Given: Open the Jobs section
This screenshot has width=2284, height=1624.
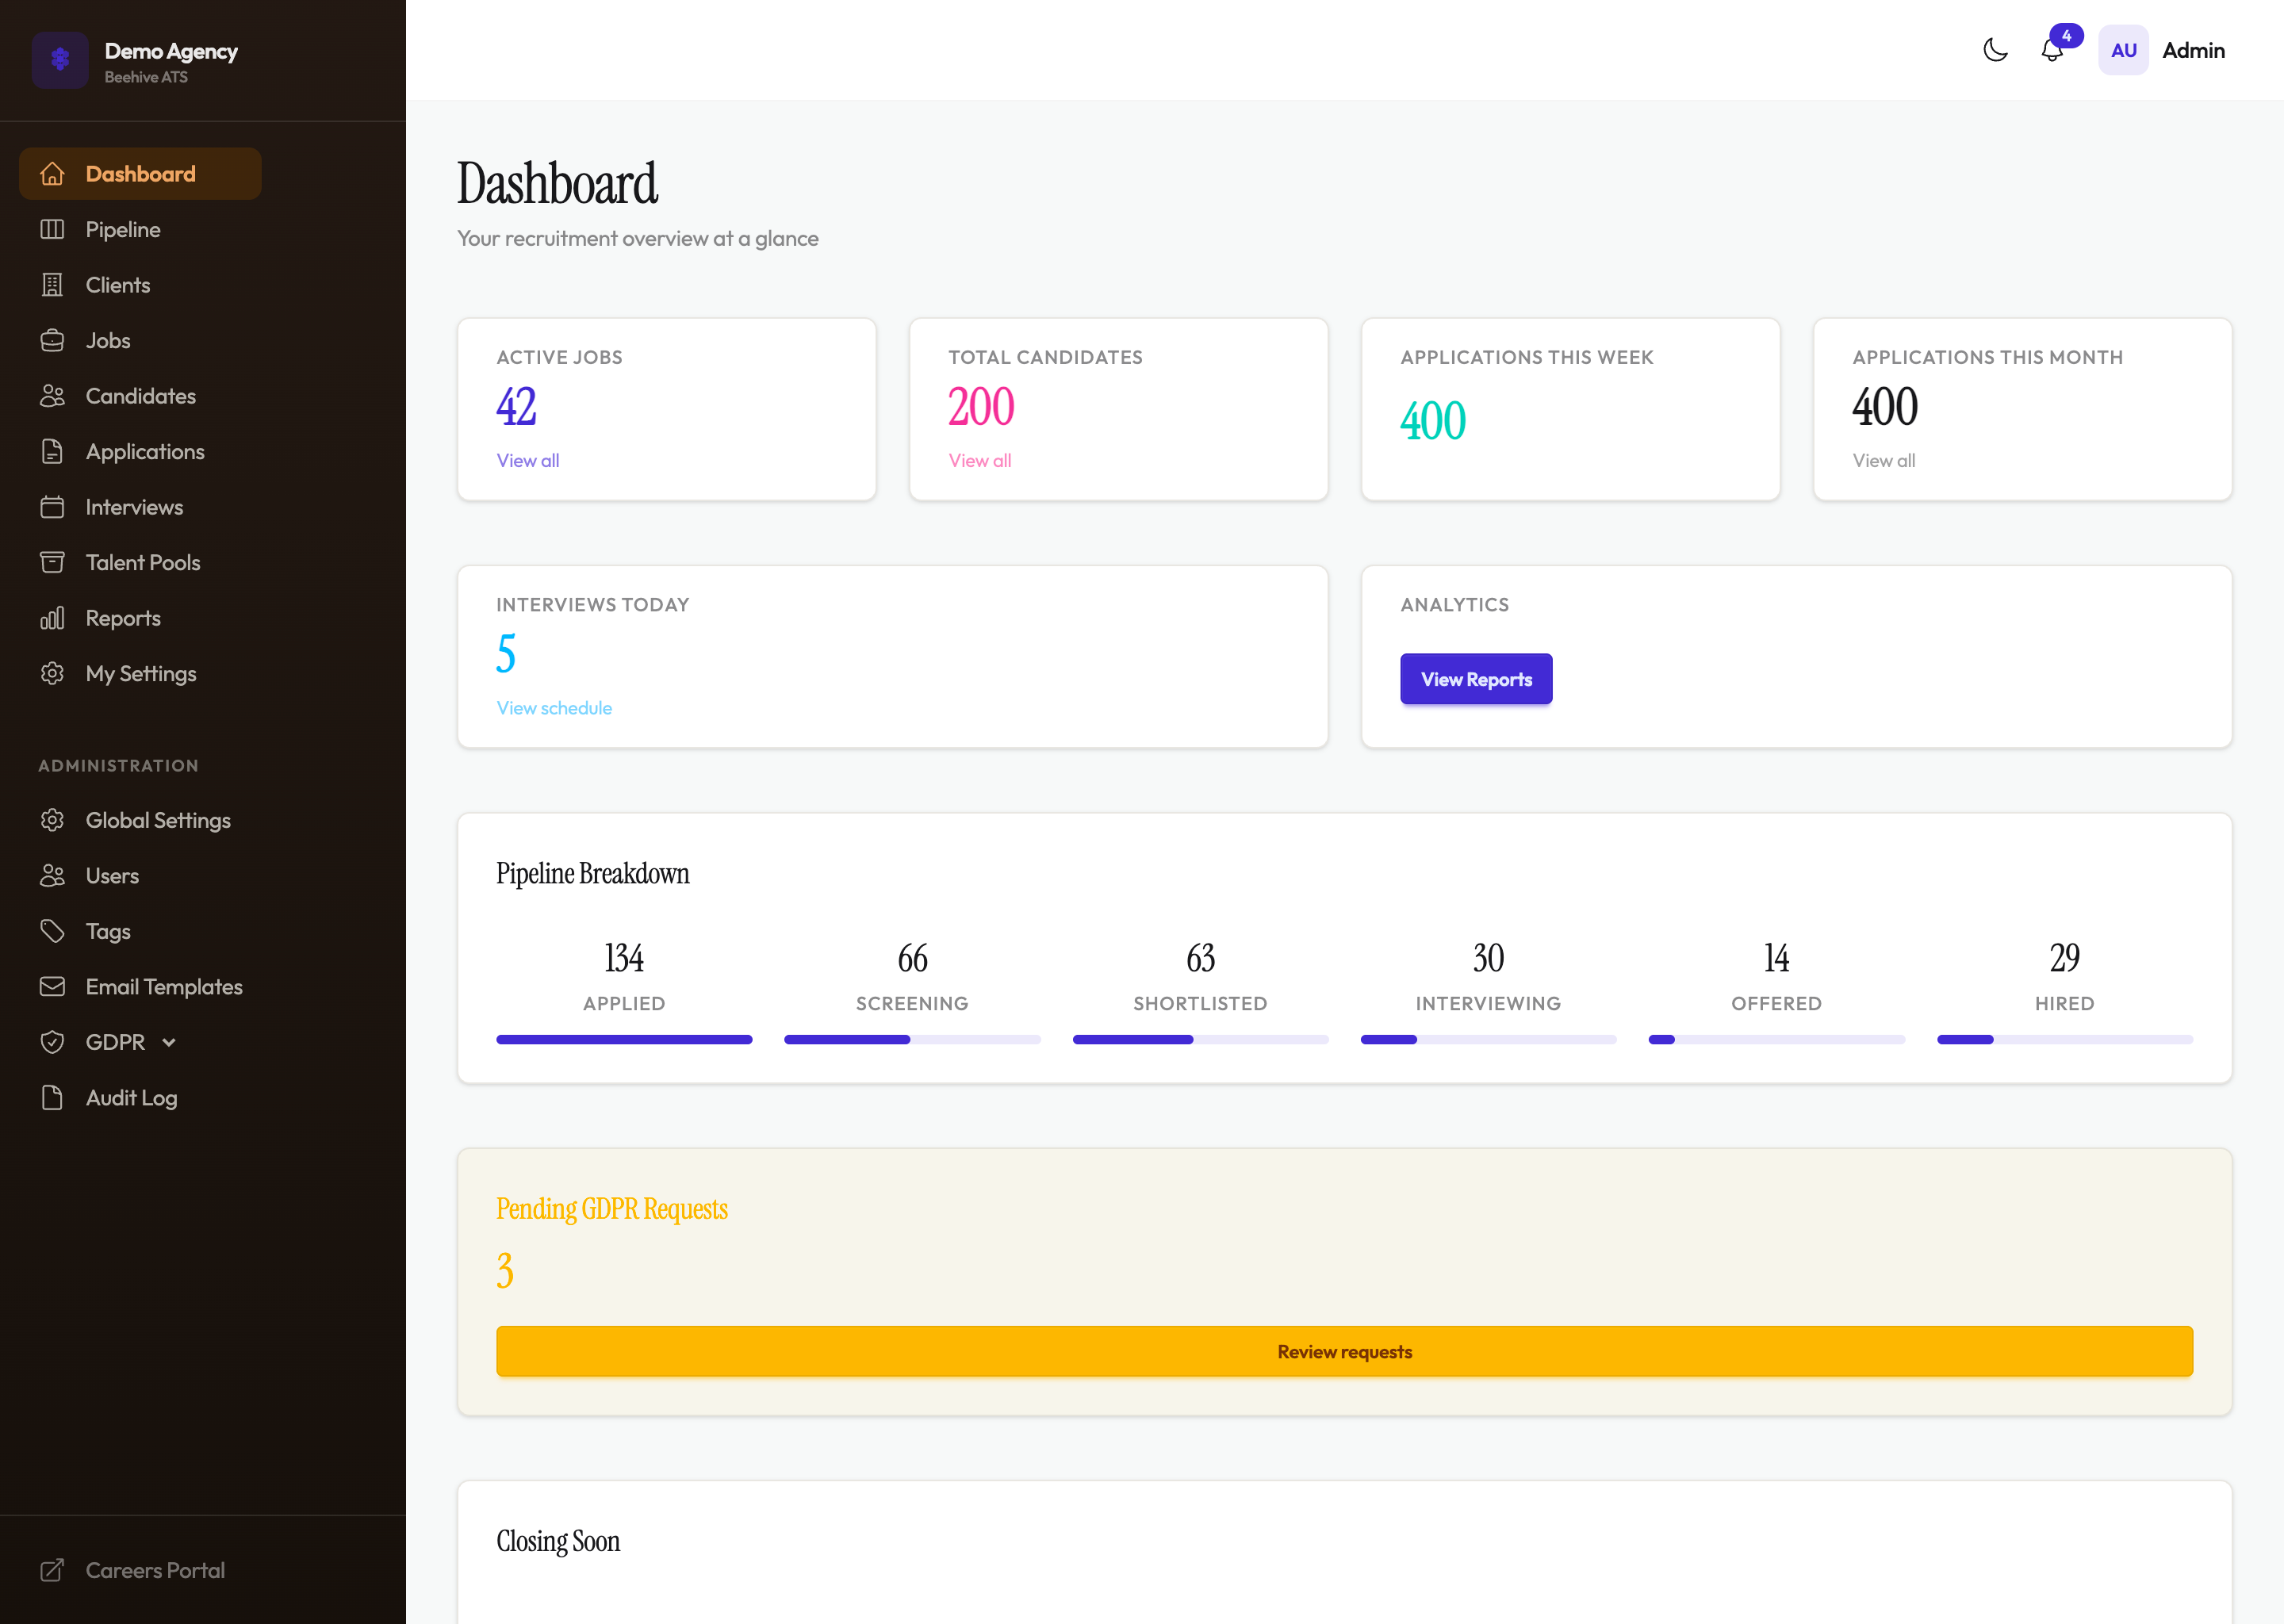Looking at the screenshot, I should [x=106, y=340].
